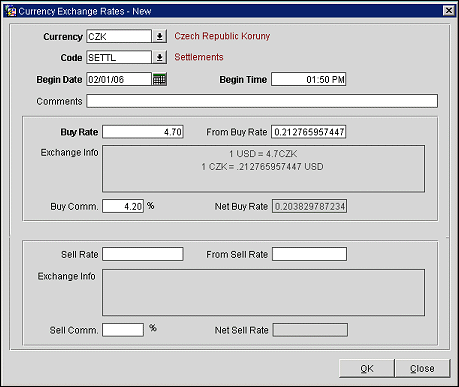Click the Begin Date field 02/01/06
This screenshot has height=387, width=459.
[x=119, y=79]
